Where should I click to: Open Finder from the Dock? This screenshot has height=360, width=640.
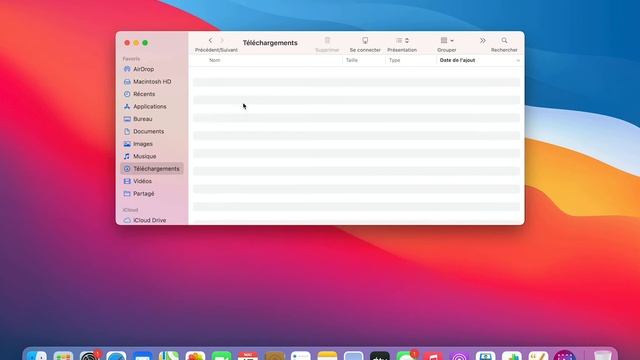(37, 356)
